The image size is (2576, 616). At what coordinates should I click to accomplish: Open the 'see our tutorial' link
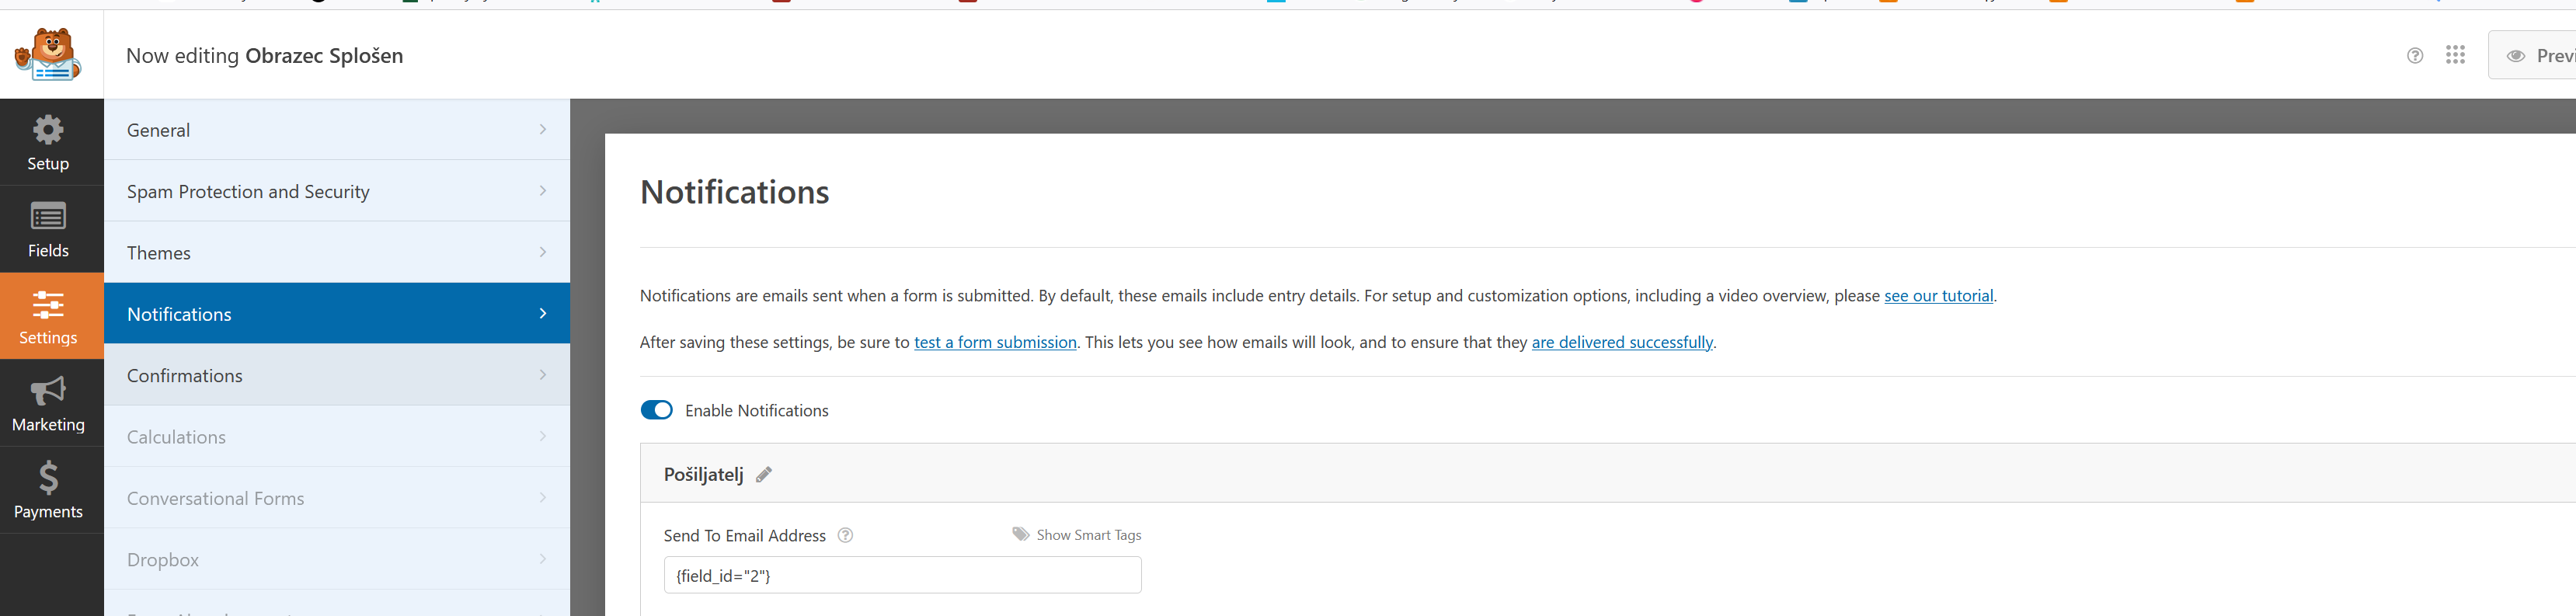[x=1938, y=296]
